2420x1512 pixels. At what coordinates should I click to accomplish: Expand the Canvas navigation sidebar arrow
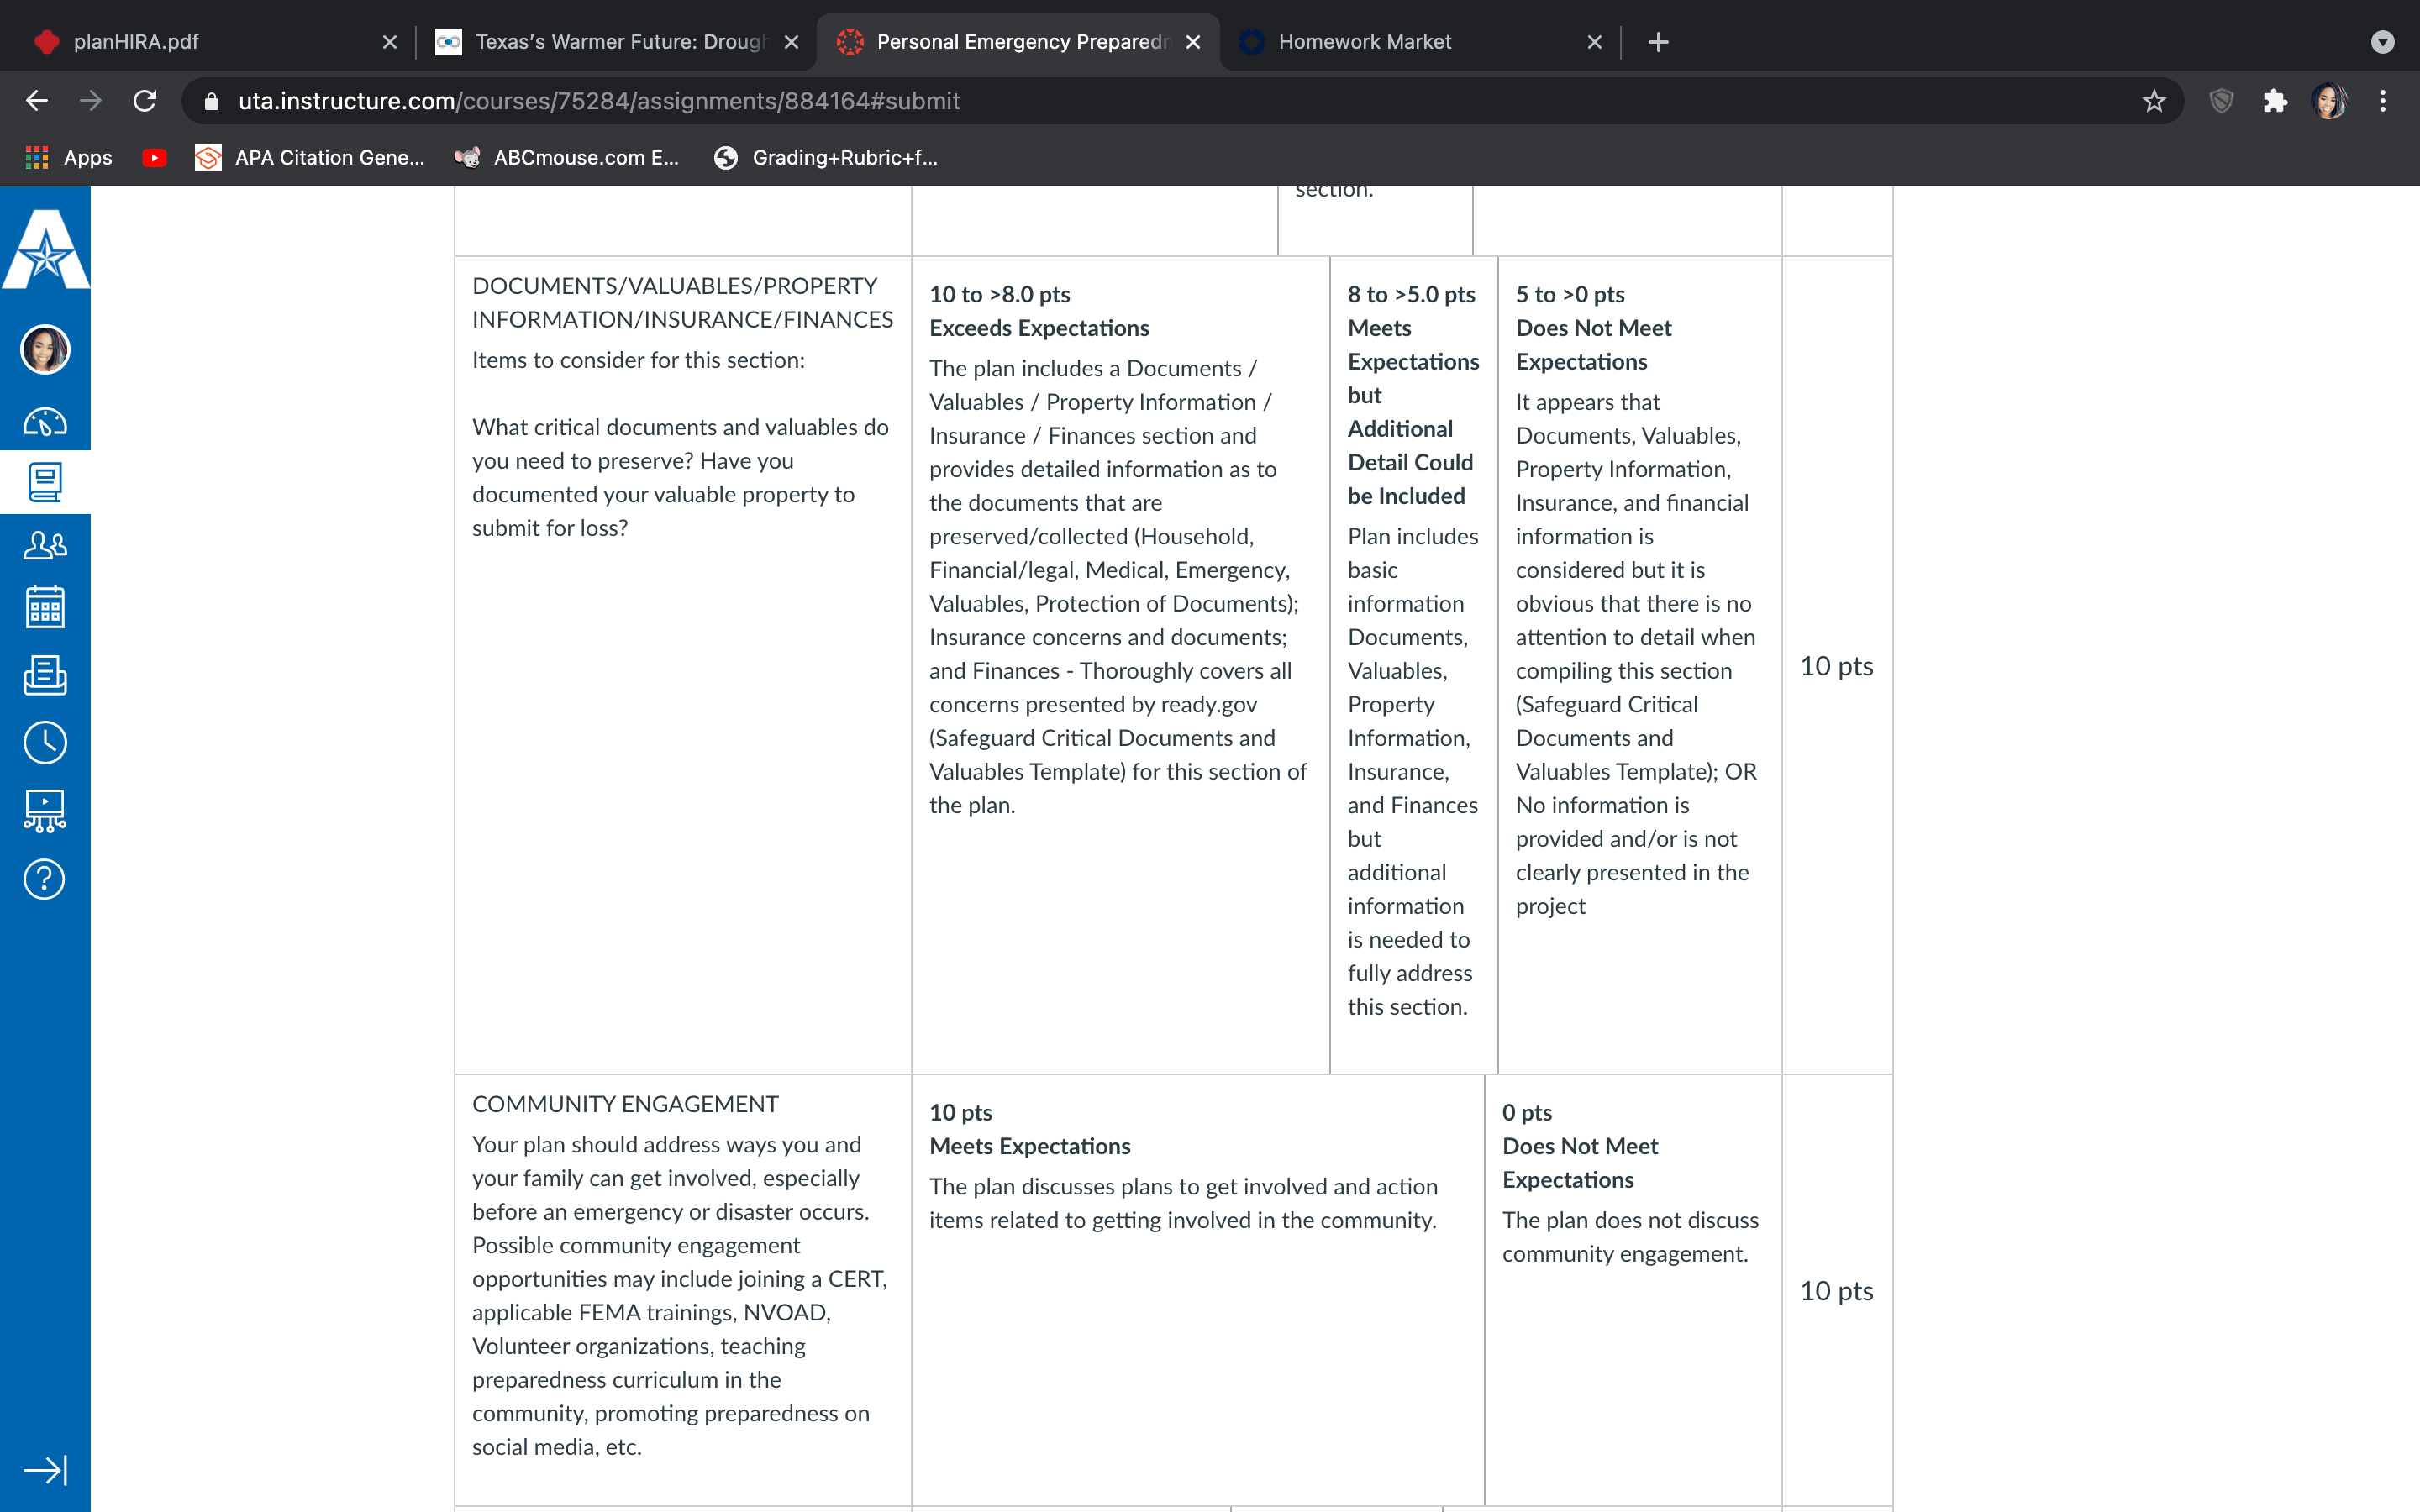(45, 1470)
